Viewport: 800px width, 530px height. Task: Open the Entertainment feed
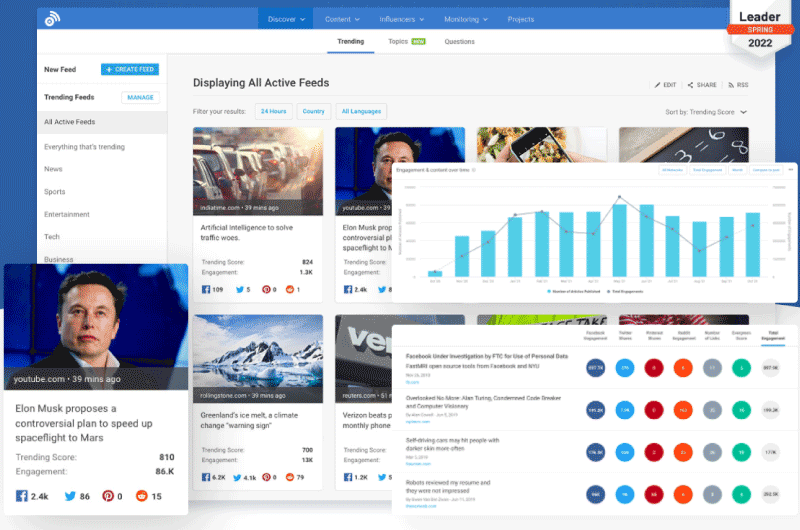pos(67,214)
